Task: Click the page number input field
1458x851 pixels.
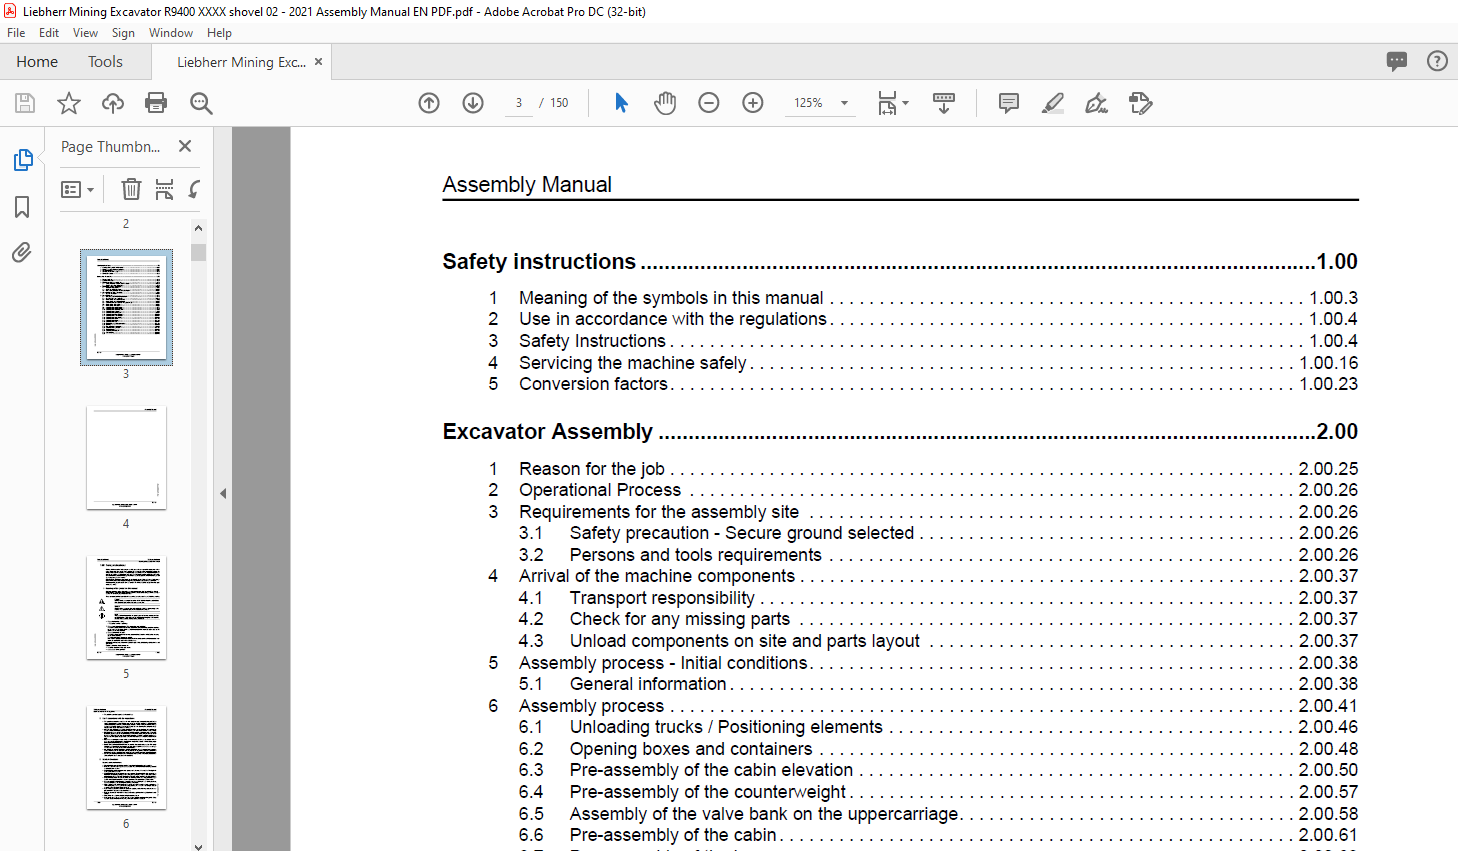Action: click(x=519, y=103)
